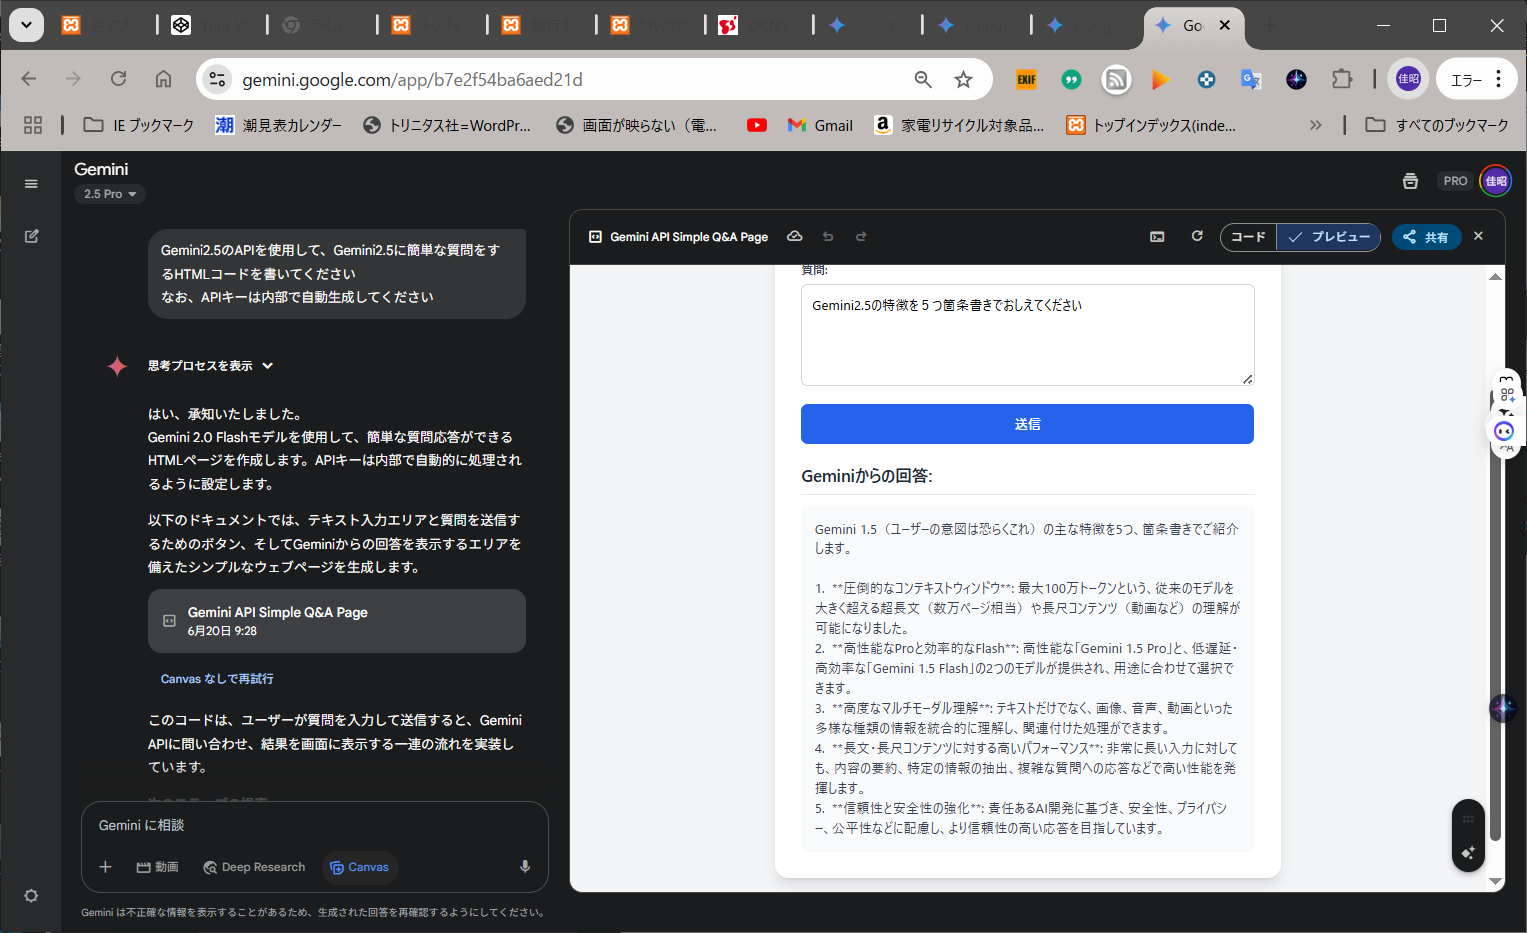Viewport: 1527px width, 933px height.
Task: Select the プレビュー view toggle
Action: coord(1329,237)
